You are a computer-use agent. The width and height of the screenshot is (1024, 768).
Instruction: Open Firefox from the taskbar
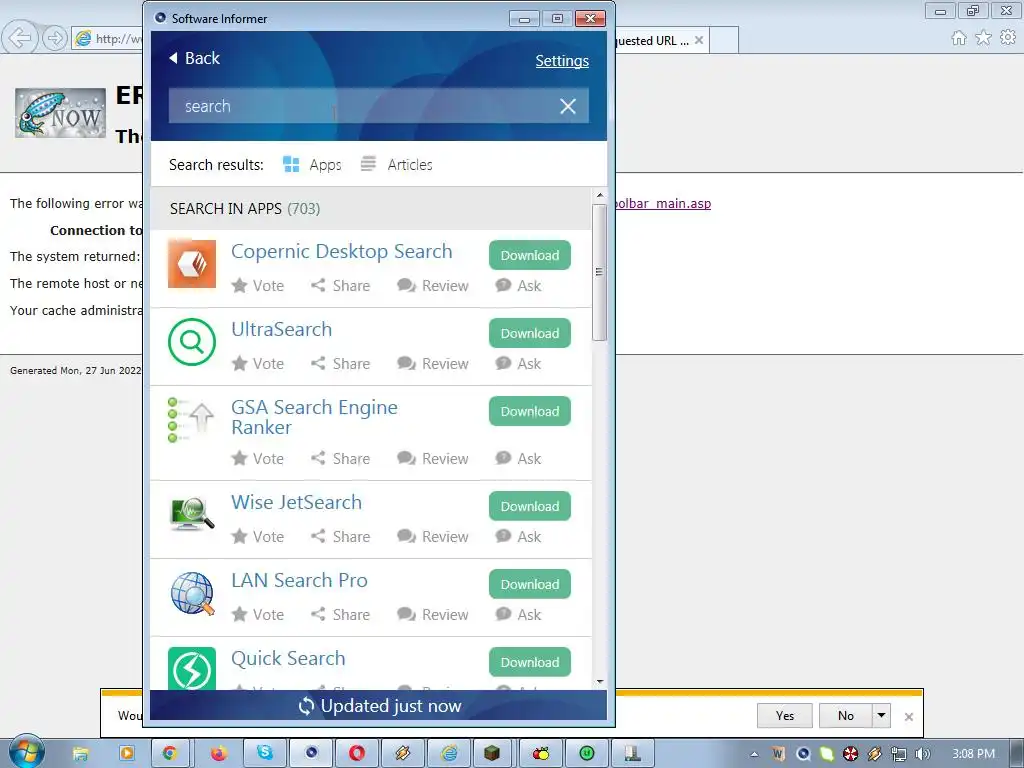pos(218,753)
